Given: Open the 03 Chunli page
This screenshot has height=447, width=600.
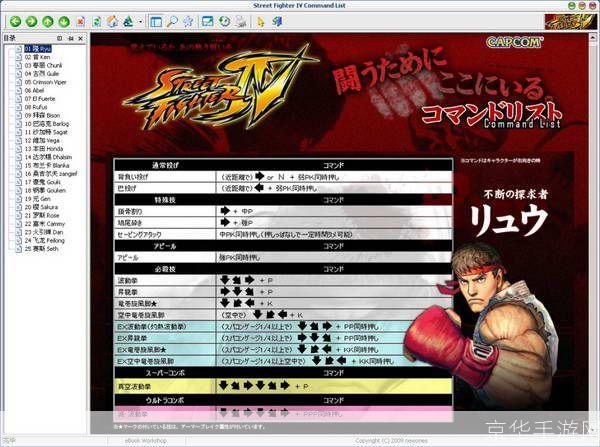Looking at the screenshot, I should click(x=43, y=65).
